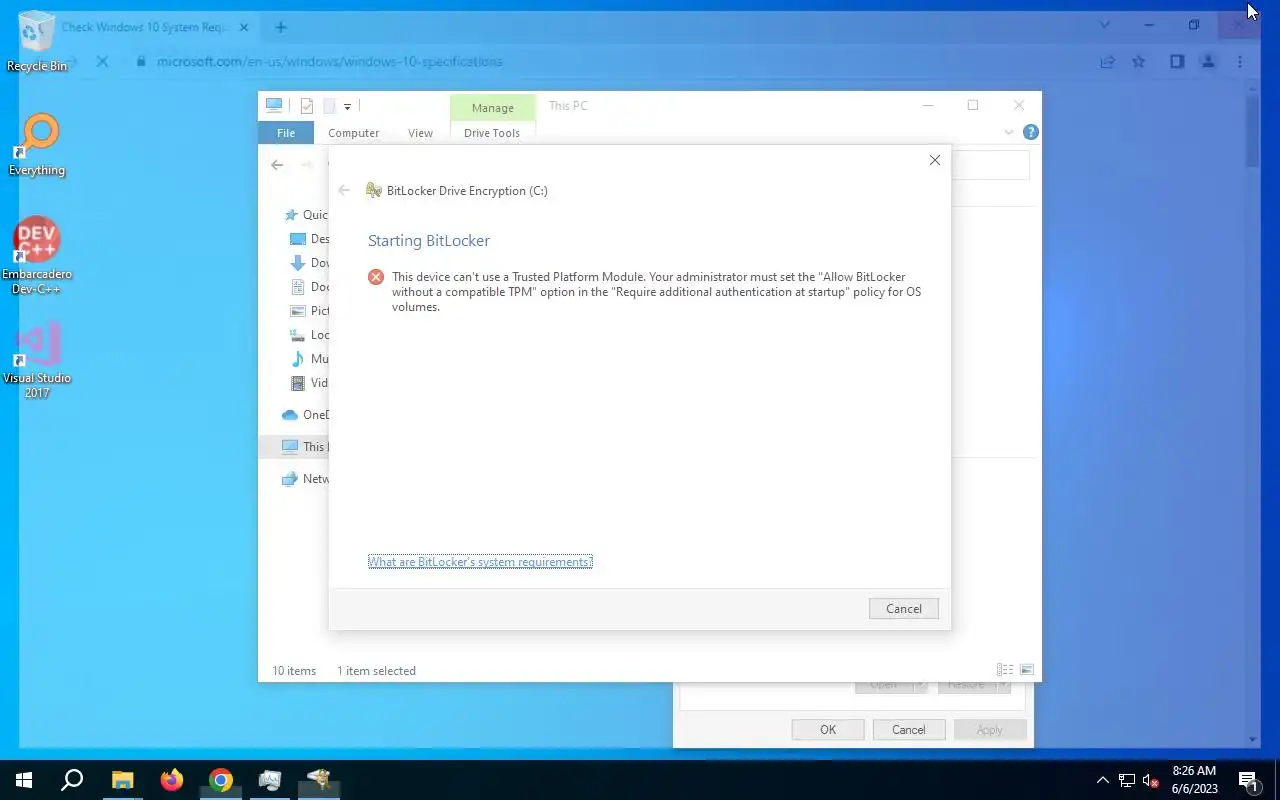1280x800 pixels.
Task: Click the Chrome share page icon
Action: tap(1107, 61)
